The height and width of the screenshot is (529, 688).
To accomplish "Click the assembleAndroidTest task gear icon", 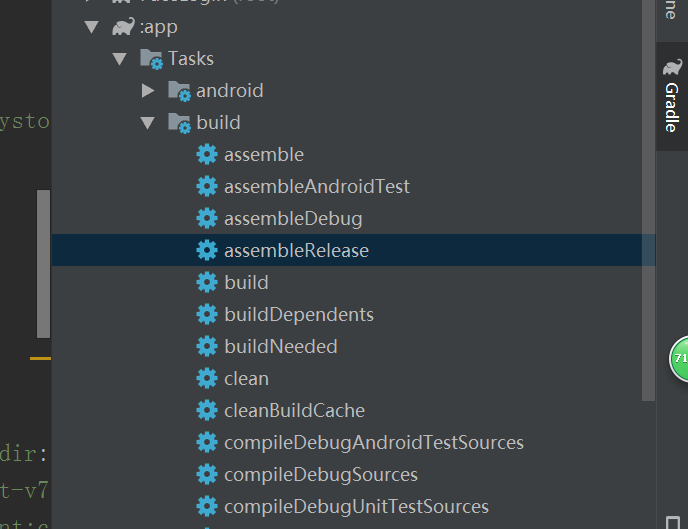I will coord(207,186).
